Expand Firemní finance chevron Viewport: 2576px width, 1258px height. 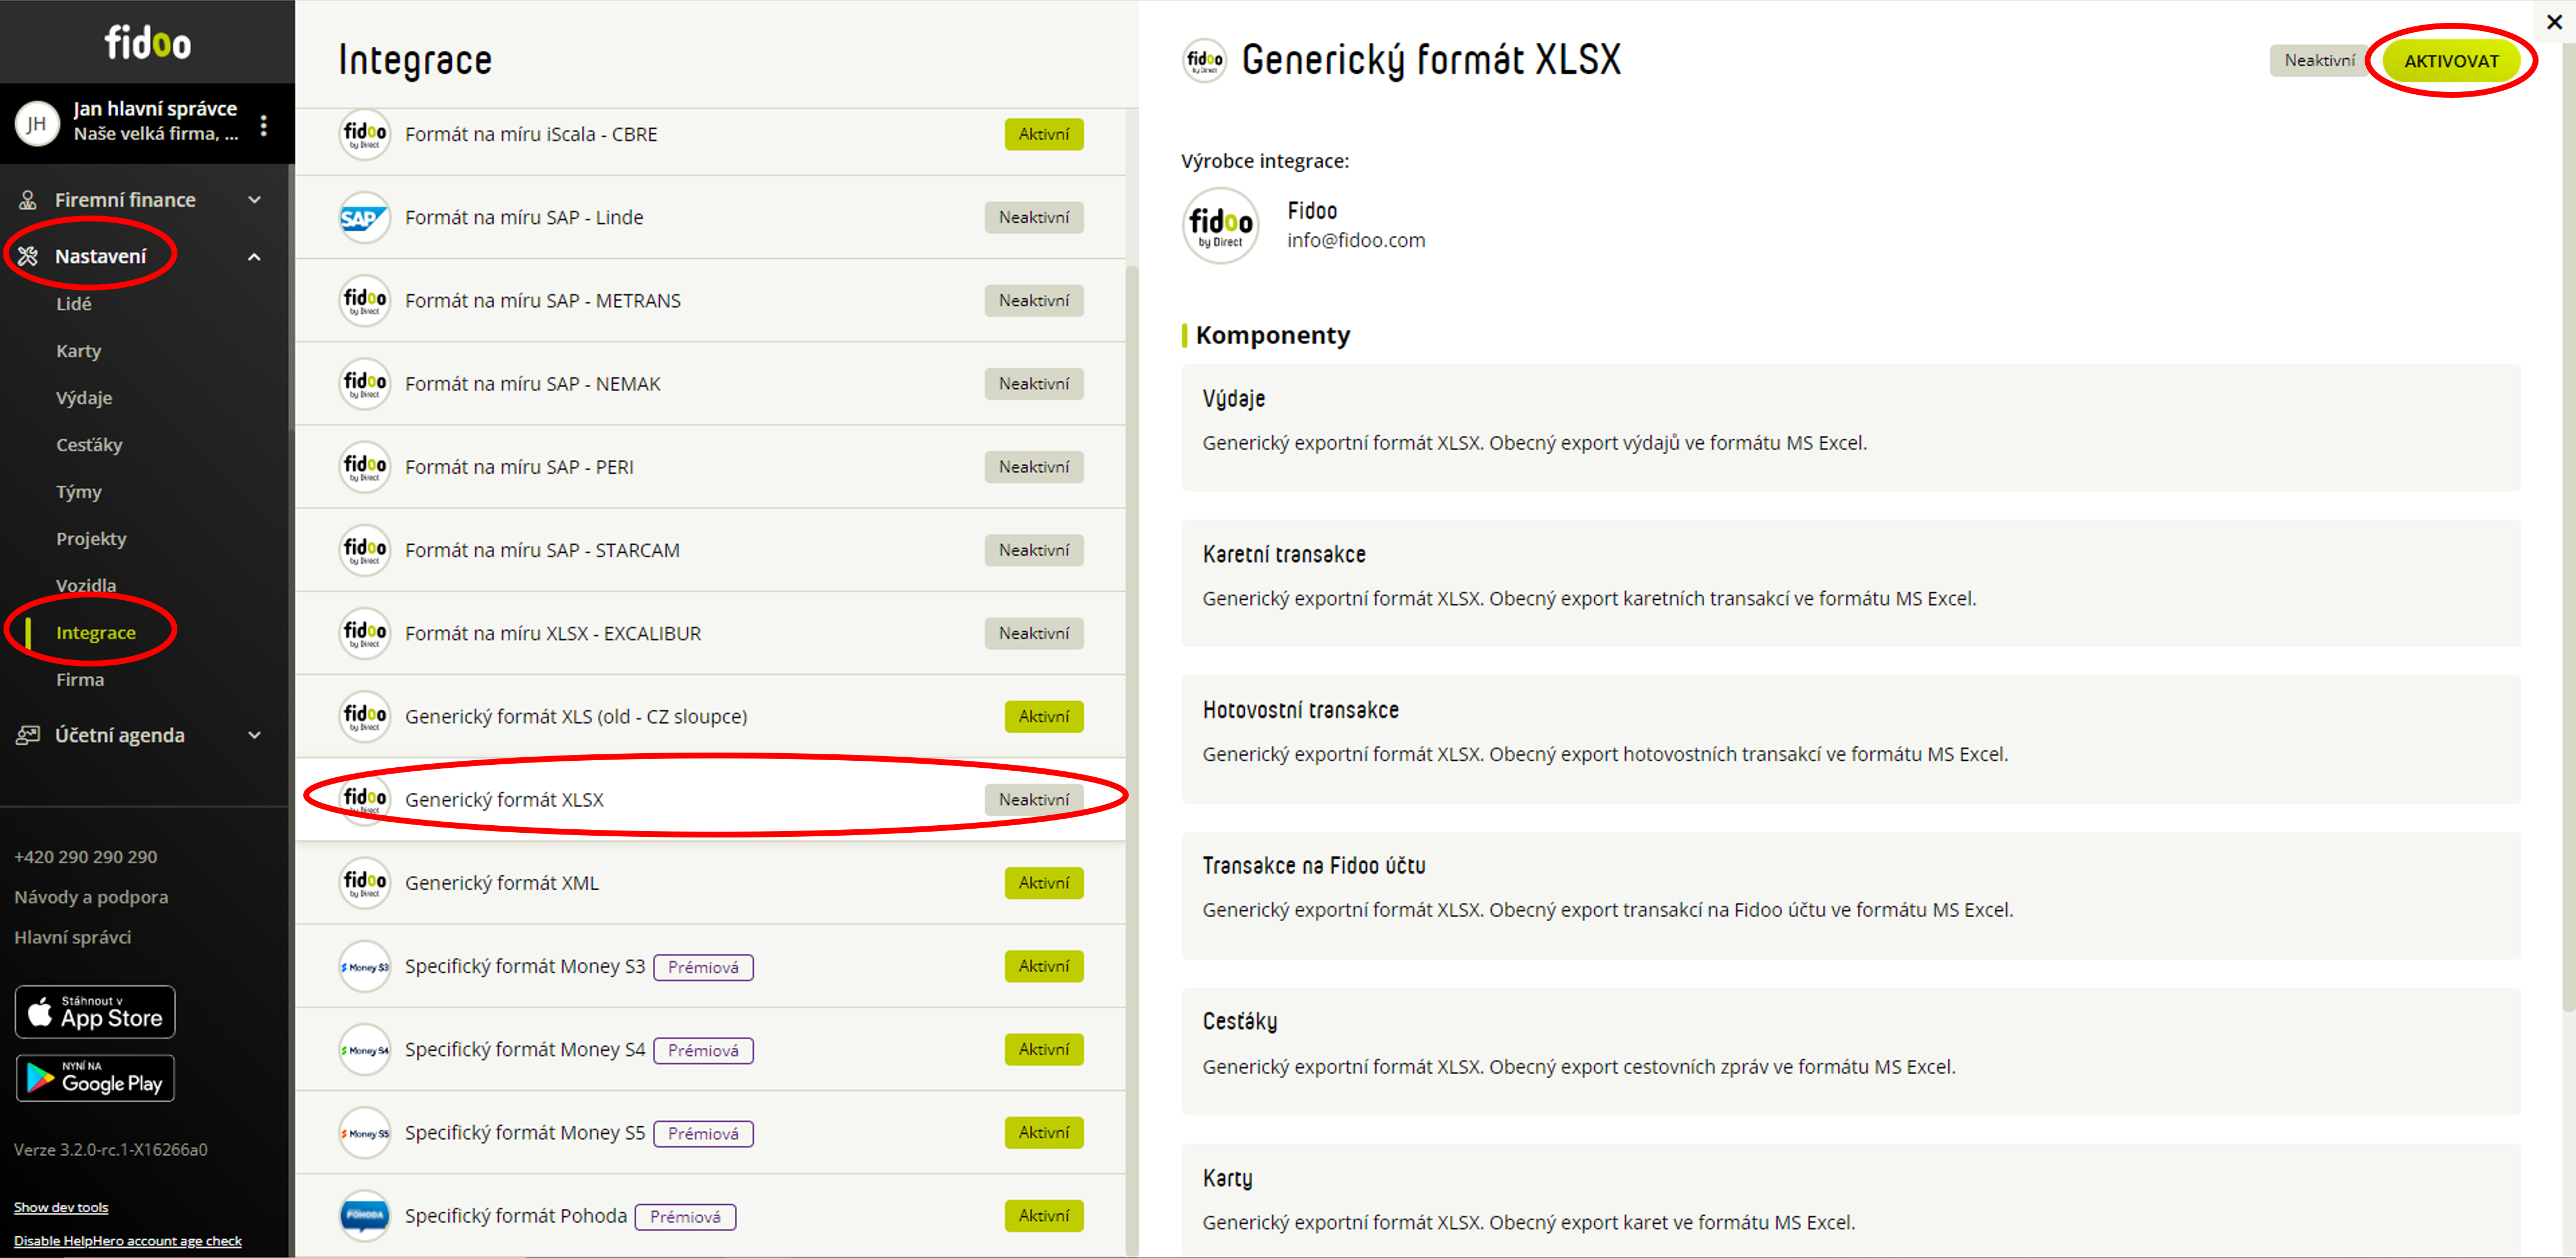pos(254,200)
